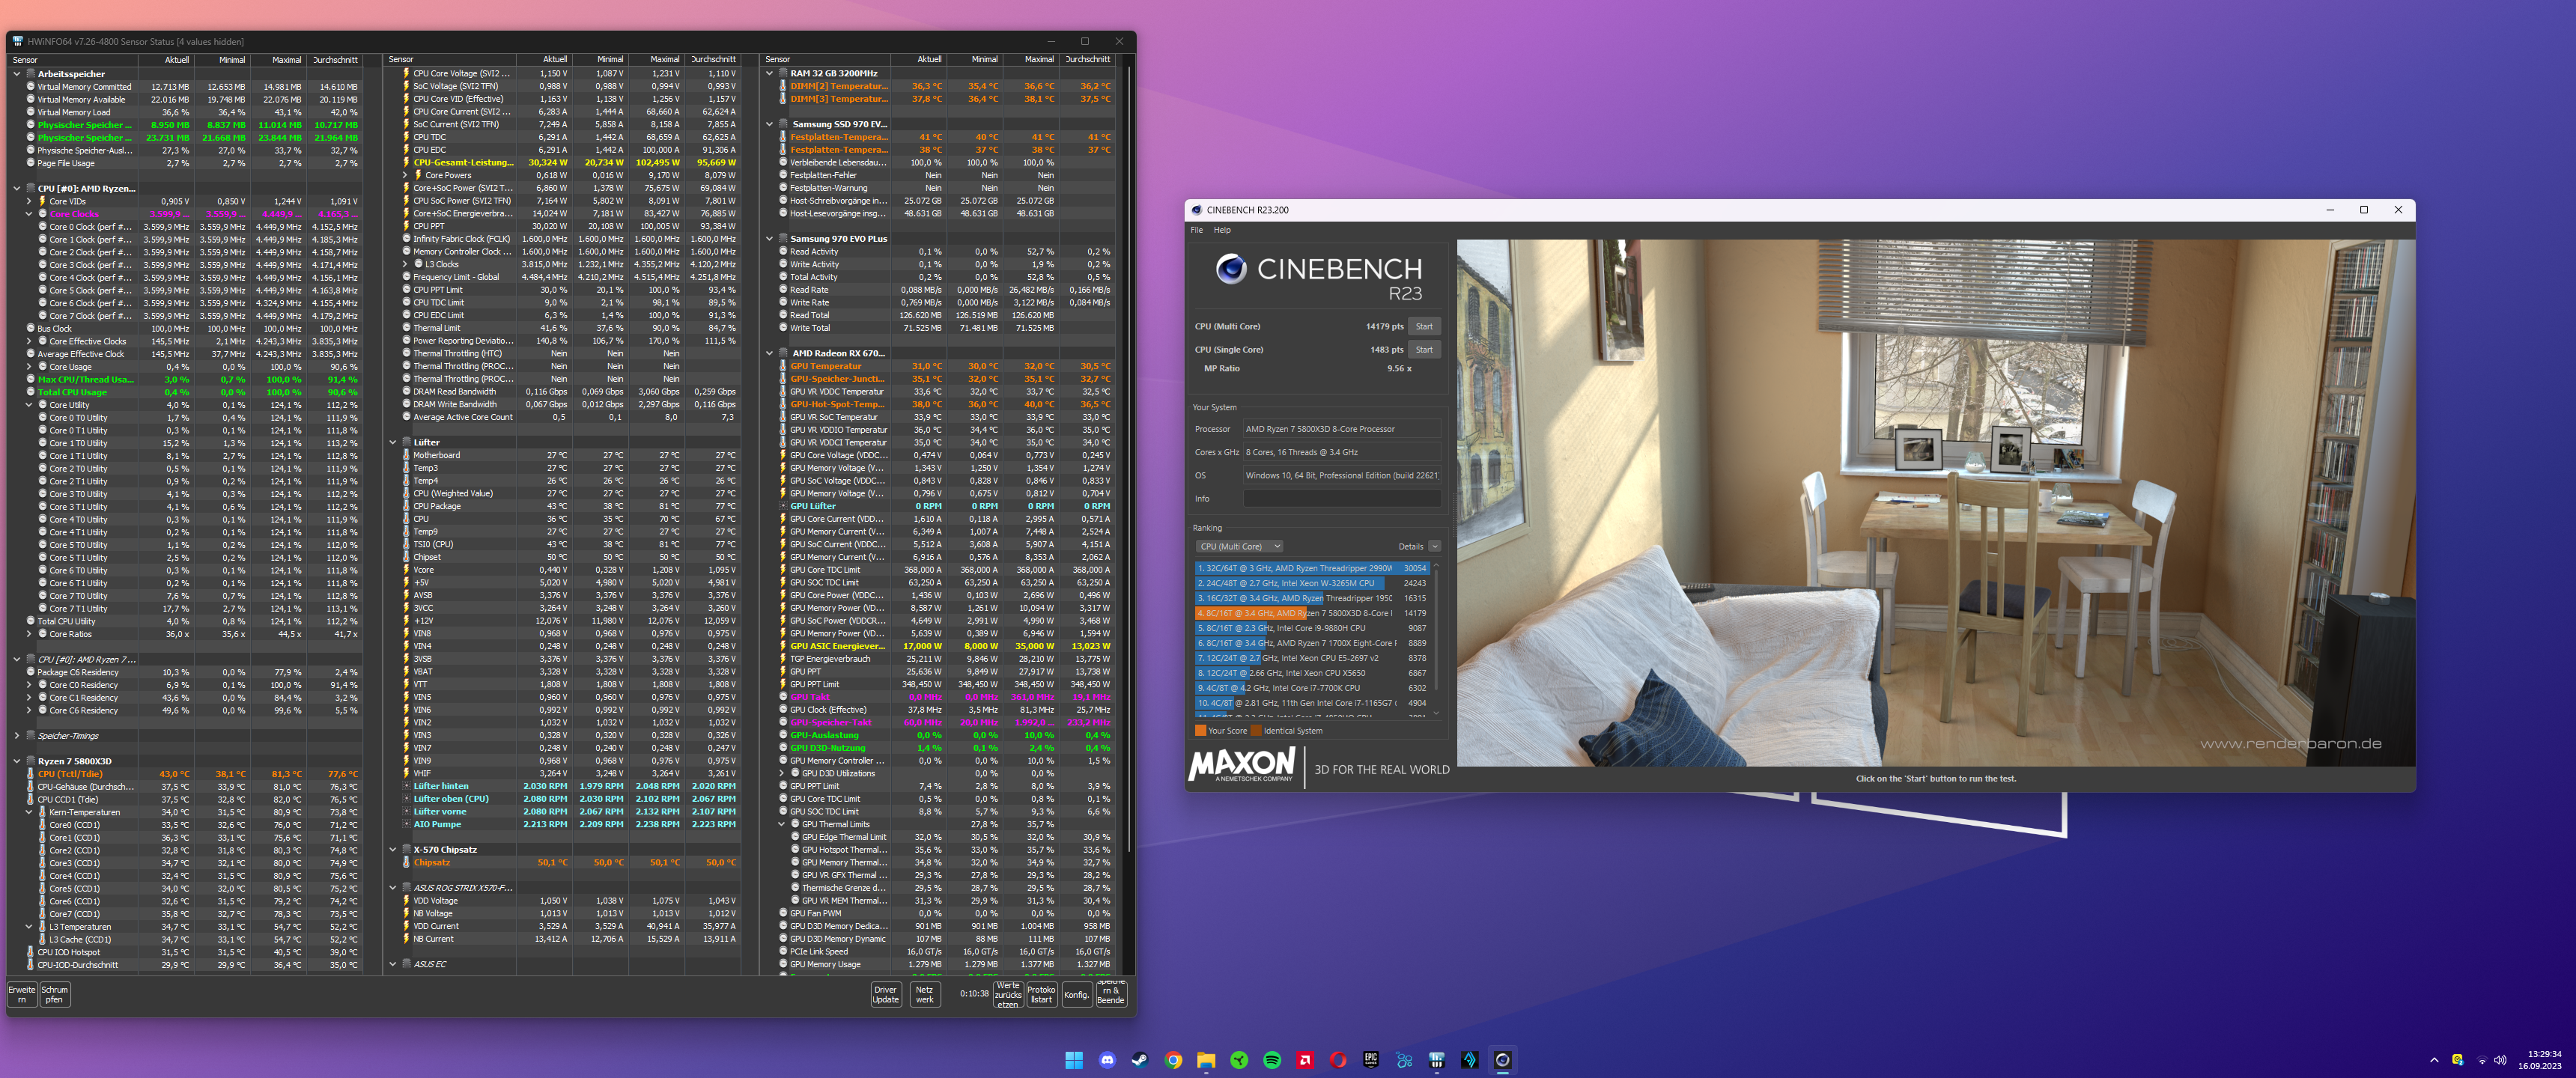The height and width of the screenshot is (1078, 2576).
Task: Open Spotify from the taskbar
Action: [1272, 1060]
